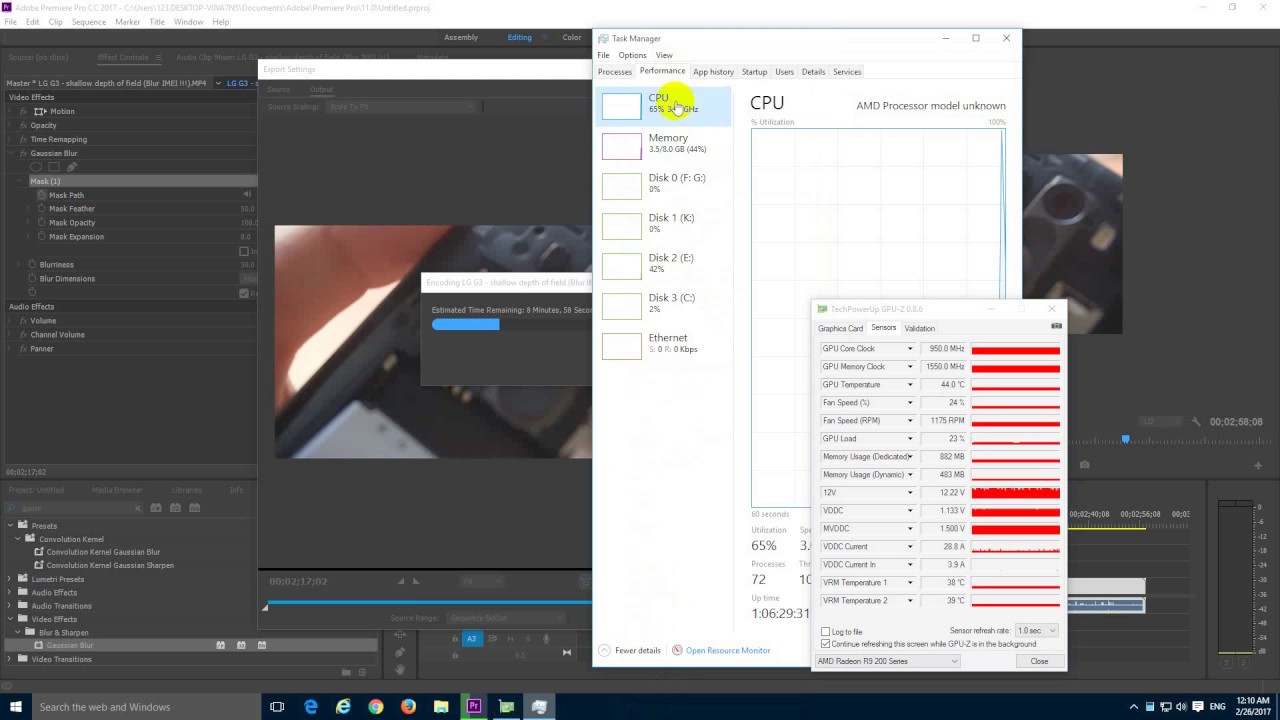Click the New Custom Bin folder icon

tap(347, 672)
